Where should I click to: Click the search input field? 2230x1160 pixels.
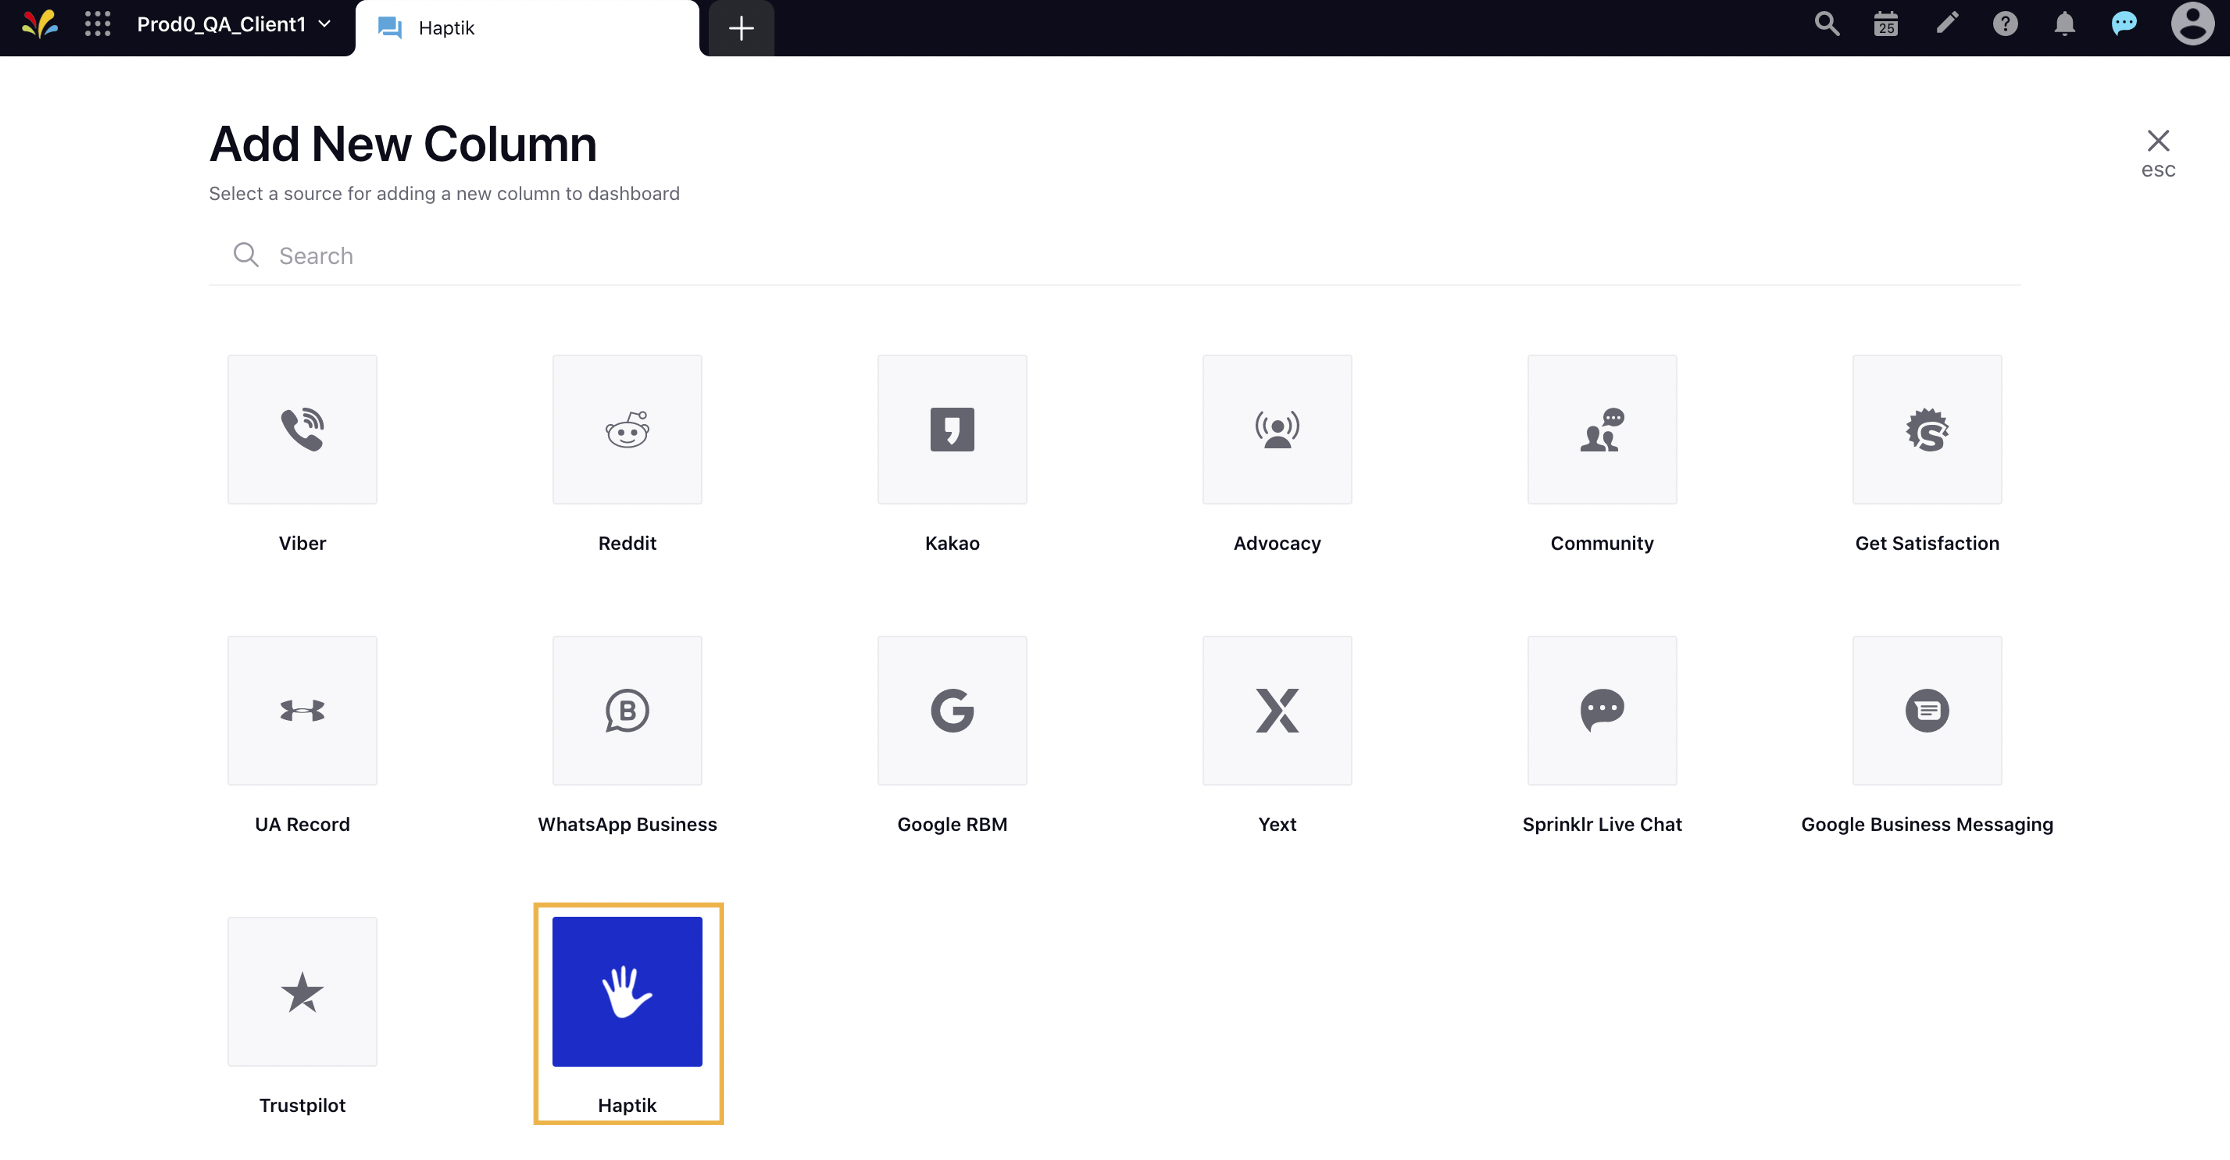point(1115,255)
